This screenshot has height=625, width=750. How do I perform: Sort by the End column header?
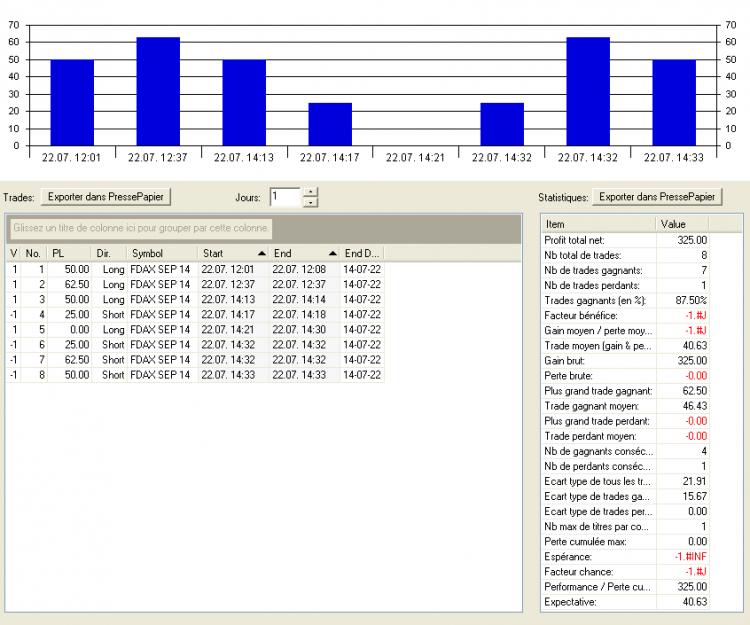coord(304,253)
